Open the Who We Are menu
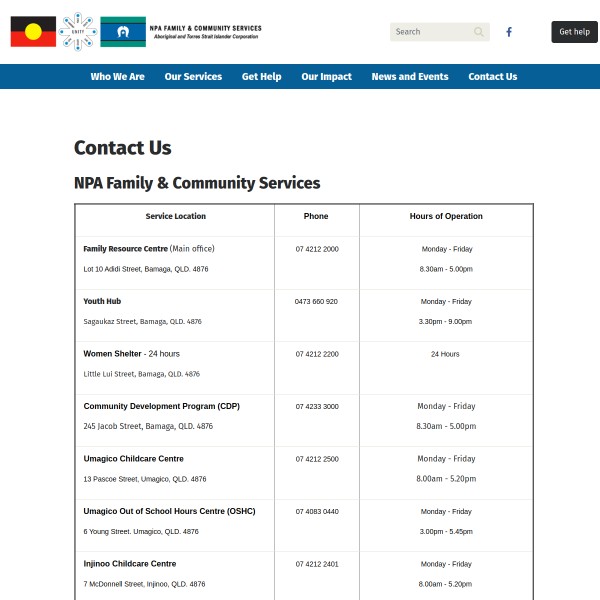 pyautogui.click(x=117, y=77)
